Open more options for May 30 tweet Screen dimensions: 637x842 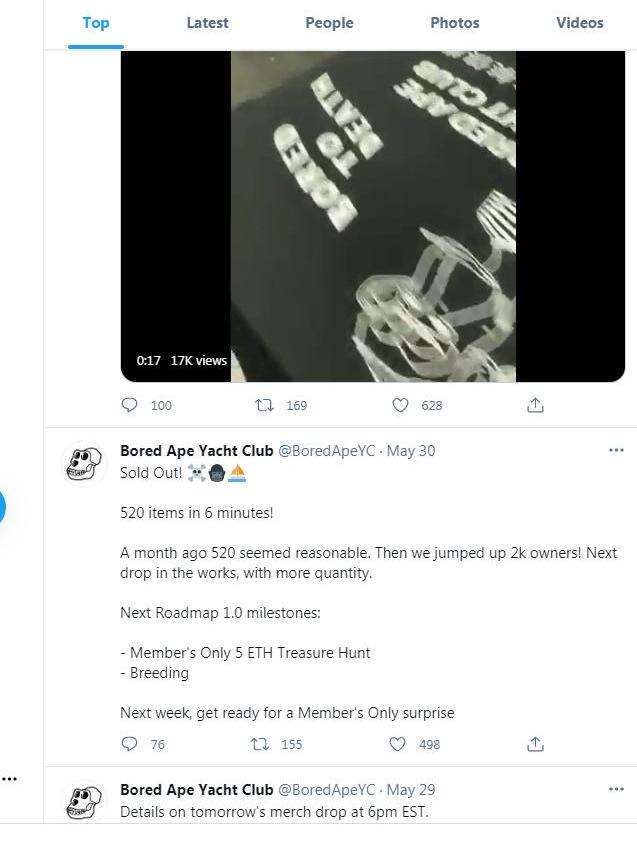coord(616,450)
